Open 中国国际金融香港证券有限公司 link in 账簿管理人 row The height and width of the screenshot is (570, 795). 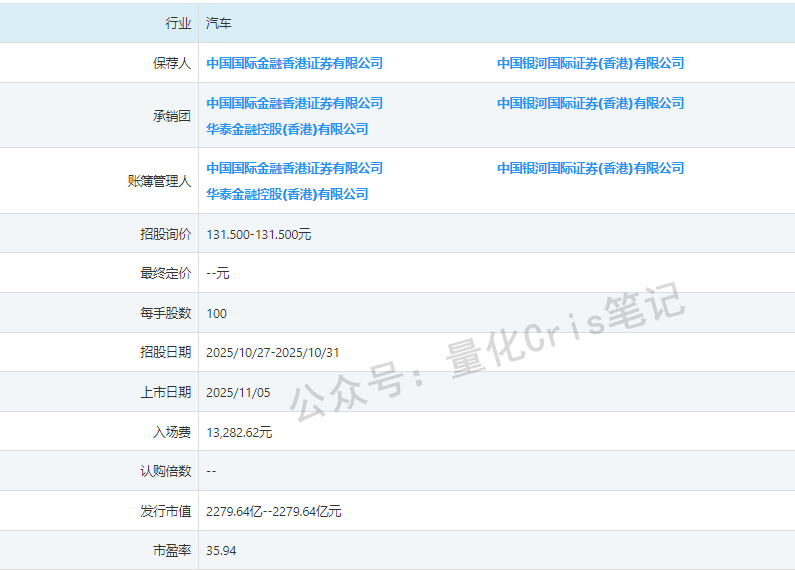point(295,168)
